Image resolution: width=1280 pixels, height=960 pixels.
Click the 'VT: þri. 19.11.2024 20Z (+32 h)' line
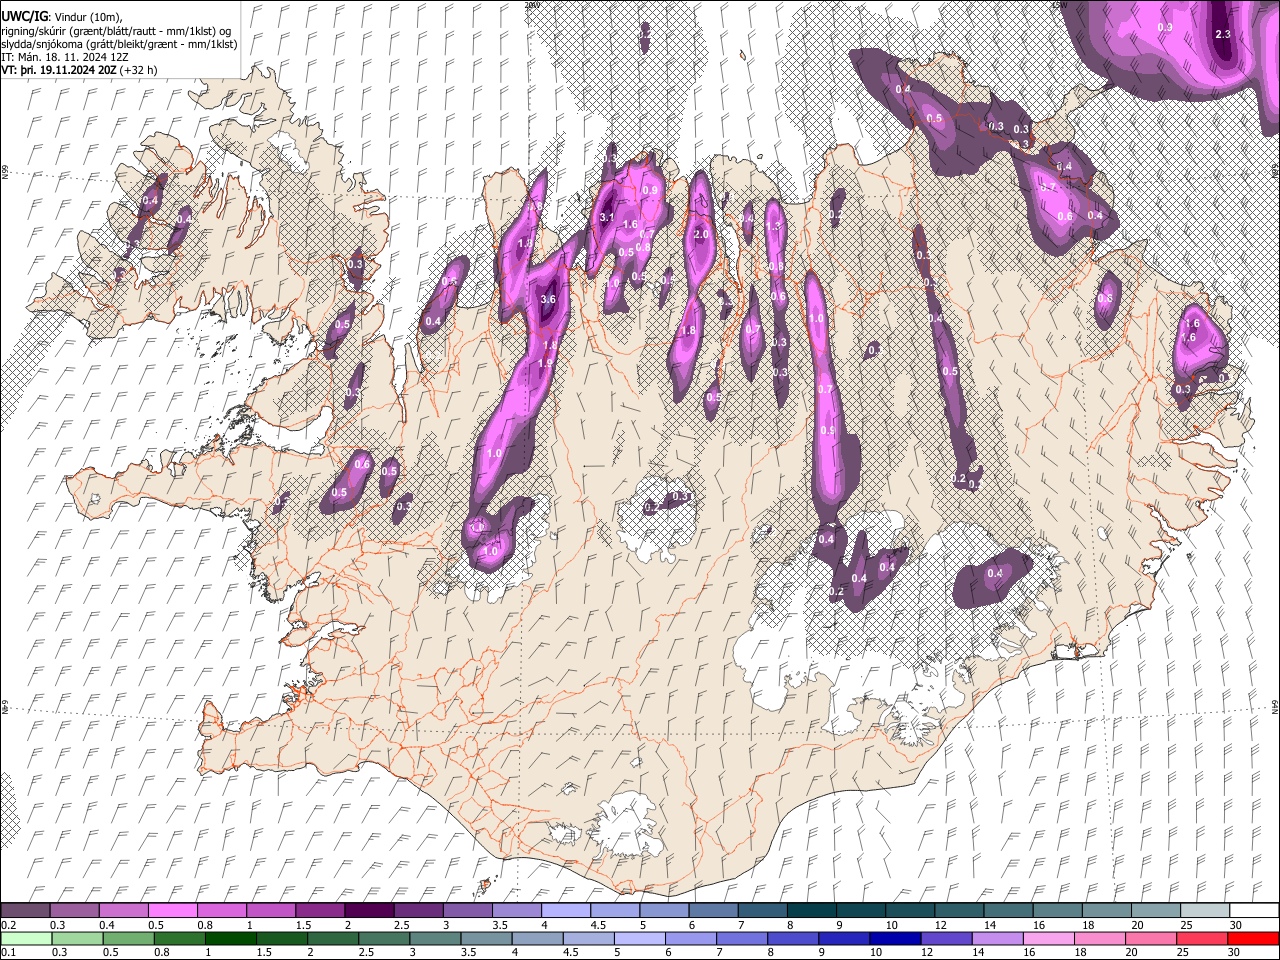pos(79,70)
